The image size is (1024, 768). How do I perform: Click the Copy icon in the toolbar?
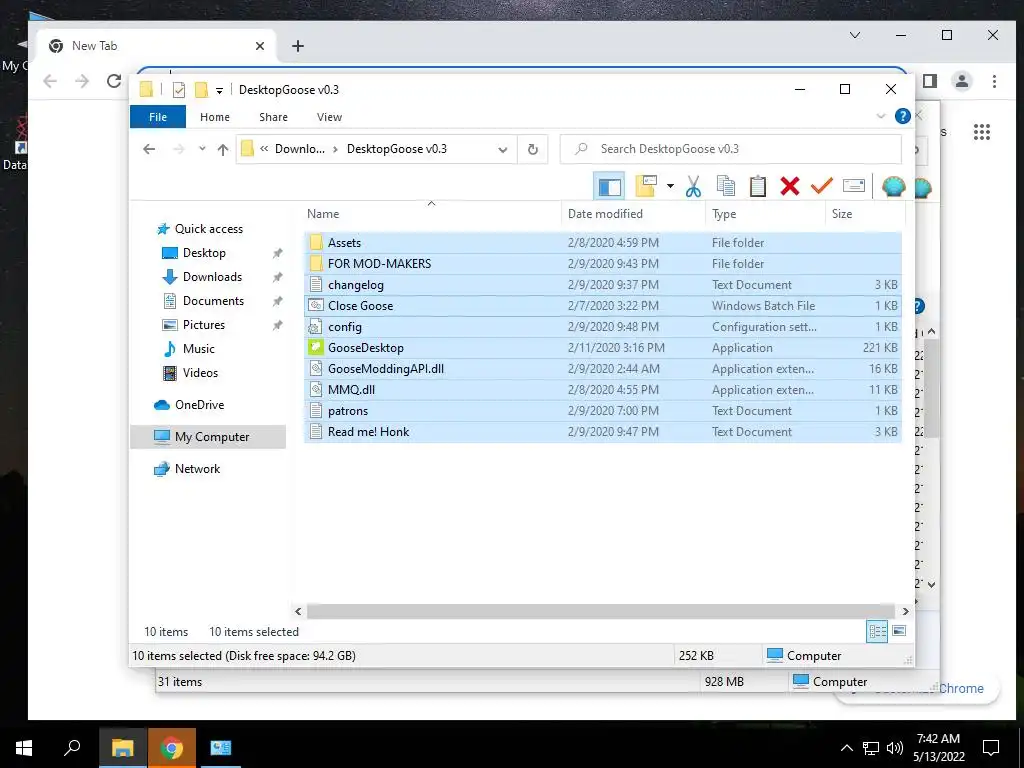(x=726, y=187)
